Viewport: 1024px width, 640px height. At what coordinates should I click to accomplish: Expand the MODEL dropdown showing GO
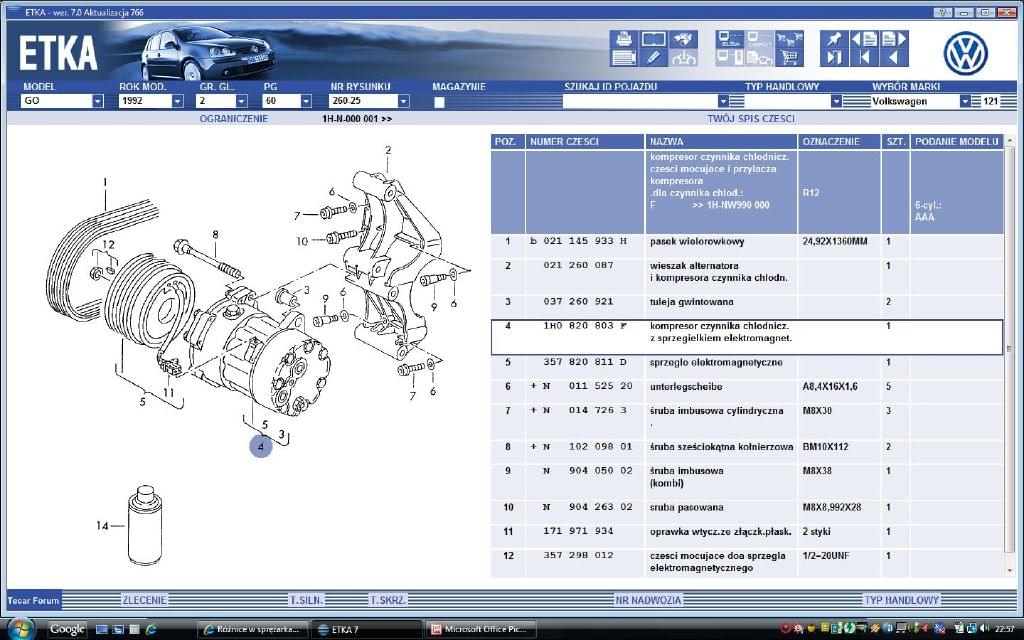[x=97, y=101]
